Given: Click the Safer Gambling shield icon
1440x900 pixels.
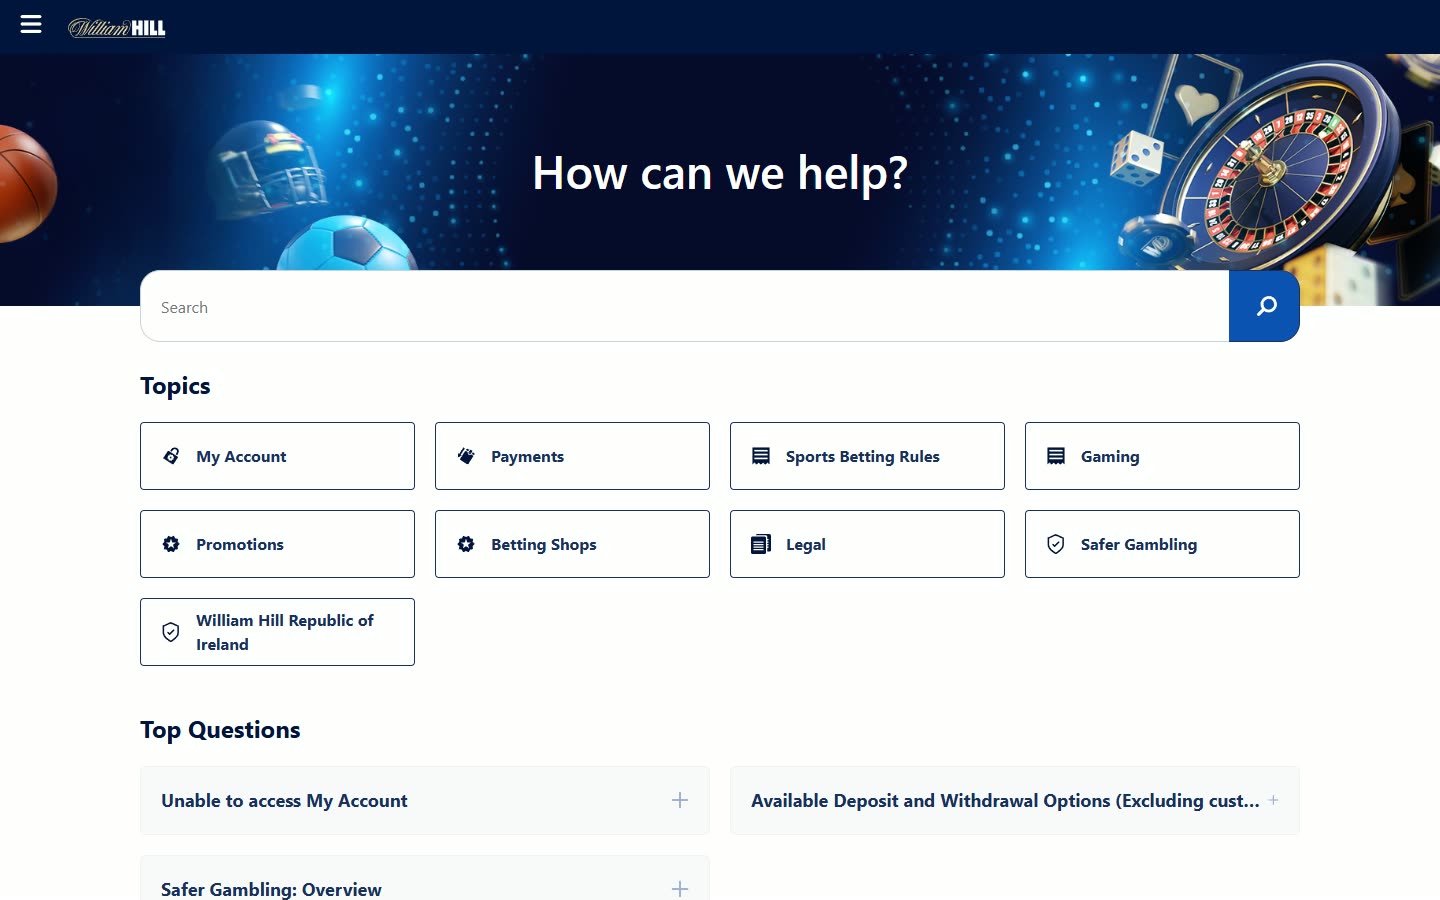Looking at the screenshot, I should point(1056,544).
